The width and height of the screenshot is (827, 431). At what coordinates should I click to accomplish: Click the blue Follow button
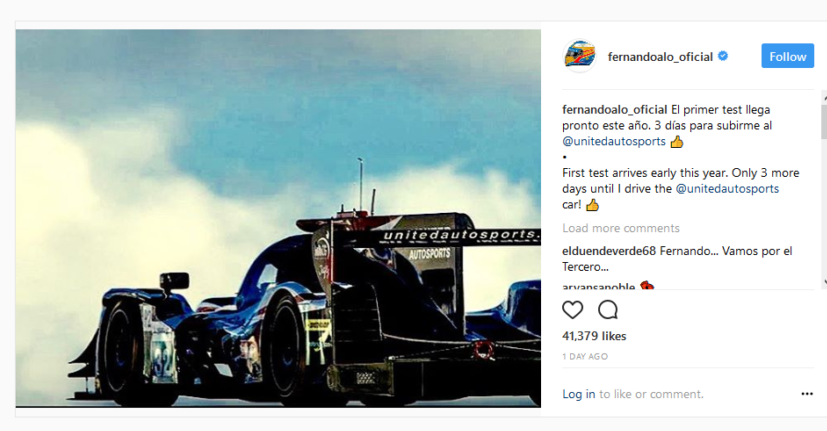(x=787, y=56)
